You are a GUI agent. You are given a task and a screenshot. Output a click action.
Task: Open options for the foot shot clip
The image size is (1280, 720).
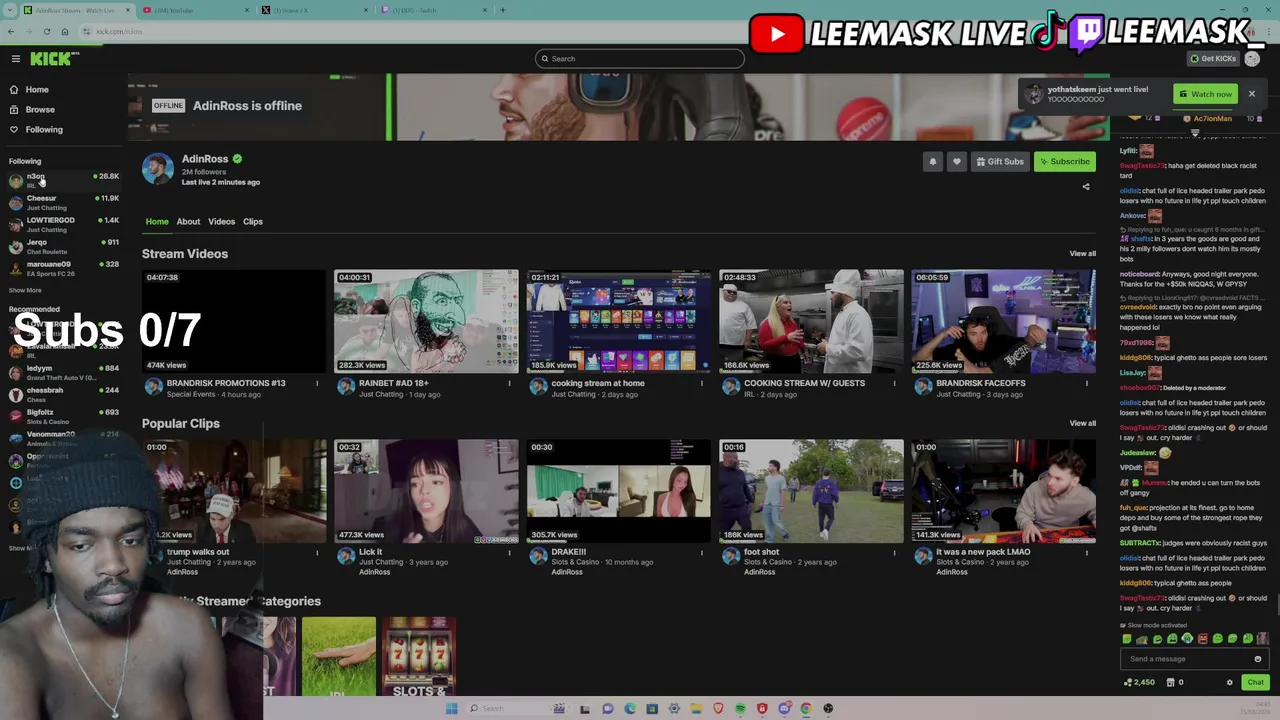click(895, 553)
